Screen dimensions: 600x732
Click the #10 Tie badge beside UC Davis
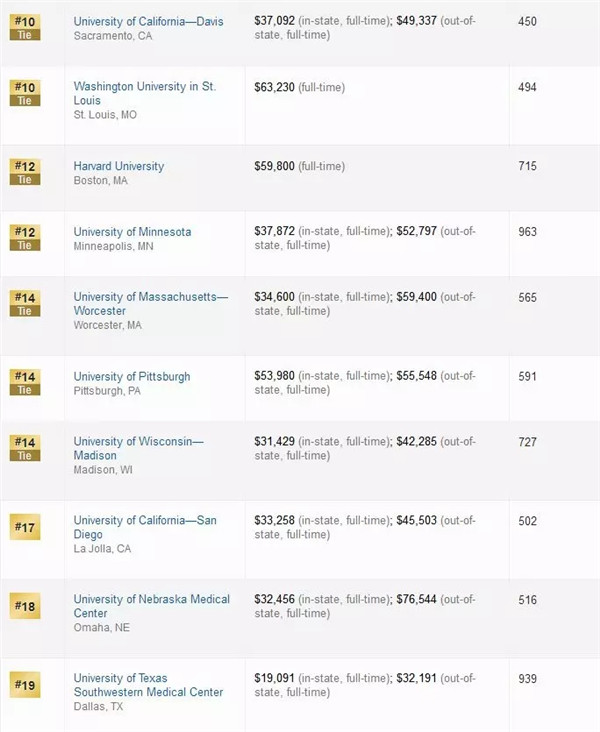click(x=24, y=27)
